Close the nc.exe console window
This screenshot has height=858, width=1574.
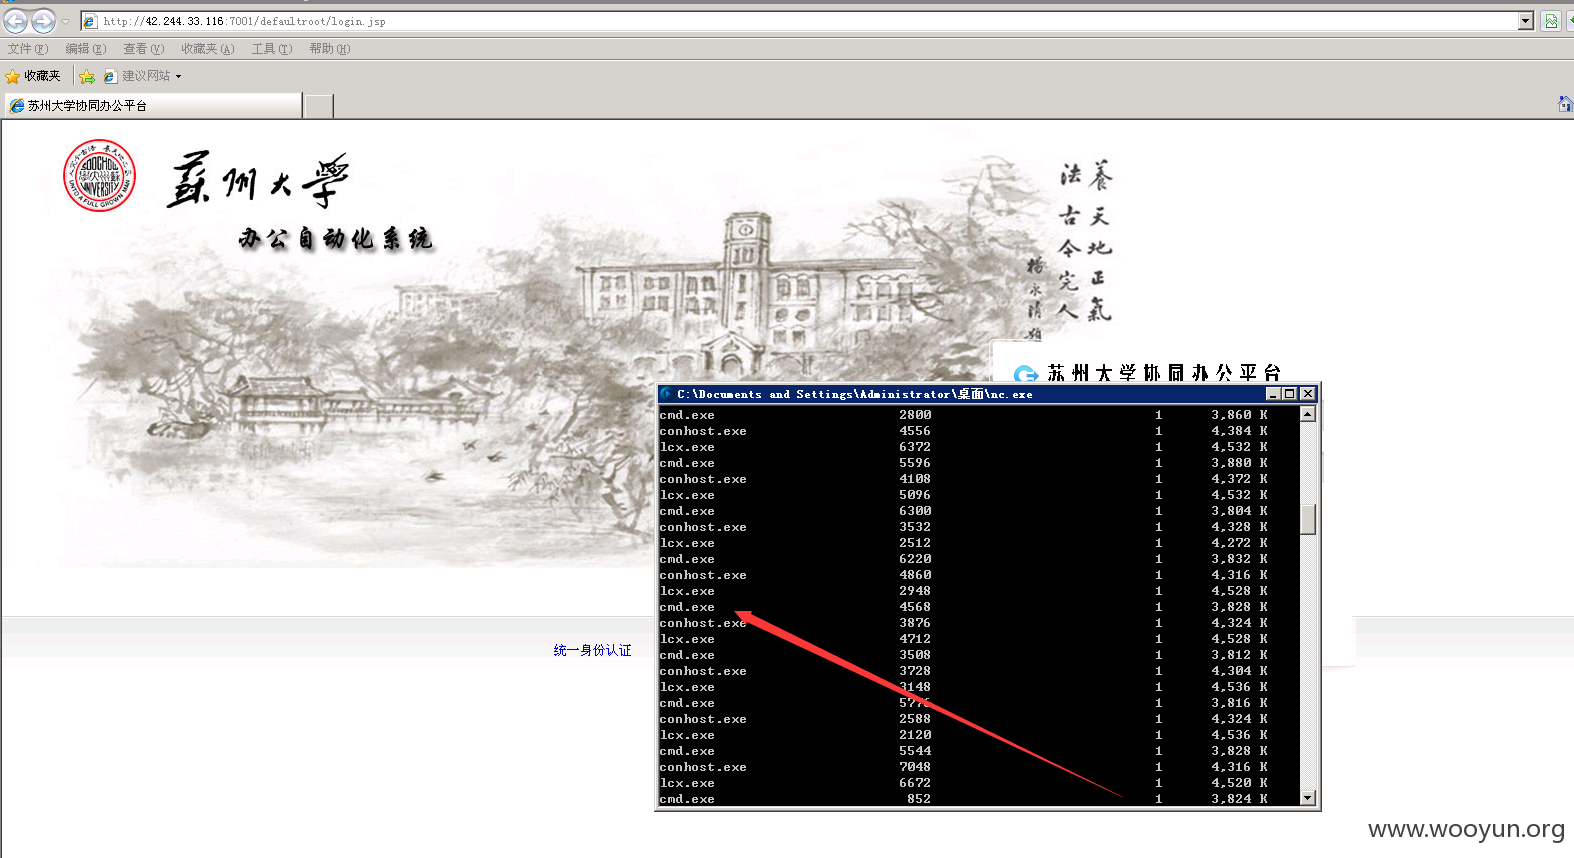[1307, 394]
